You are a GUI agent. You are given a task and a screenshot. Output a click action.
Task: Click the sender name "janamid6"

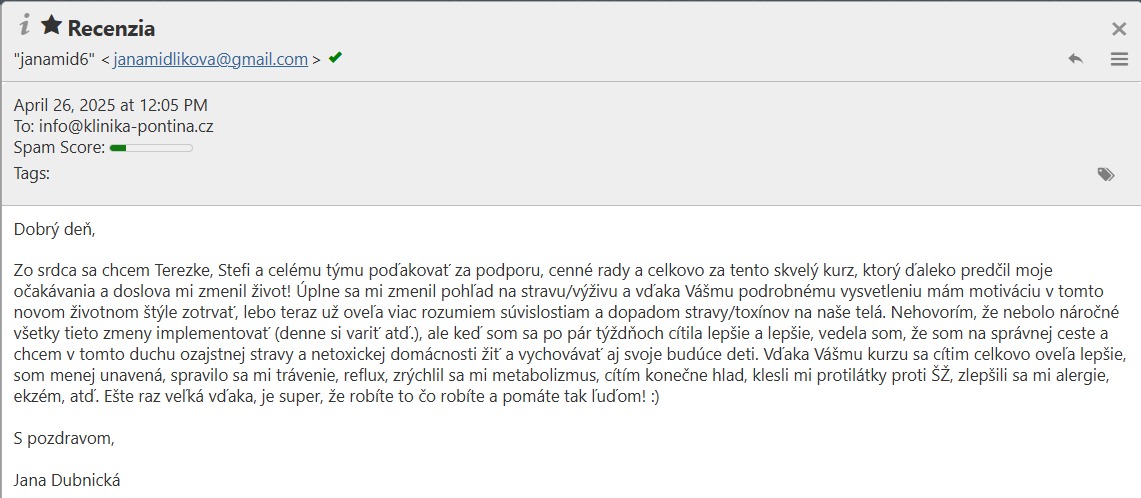[55, 60]
